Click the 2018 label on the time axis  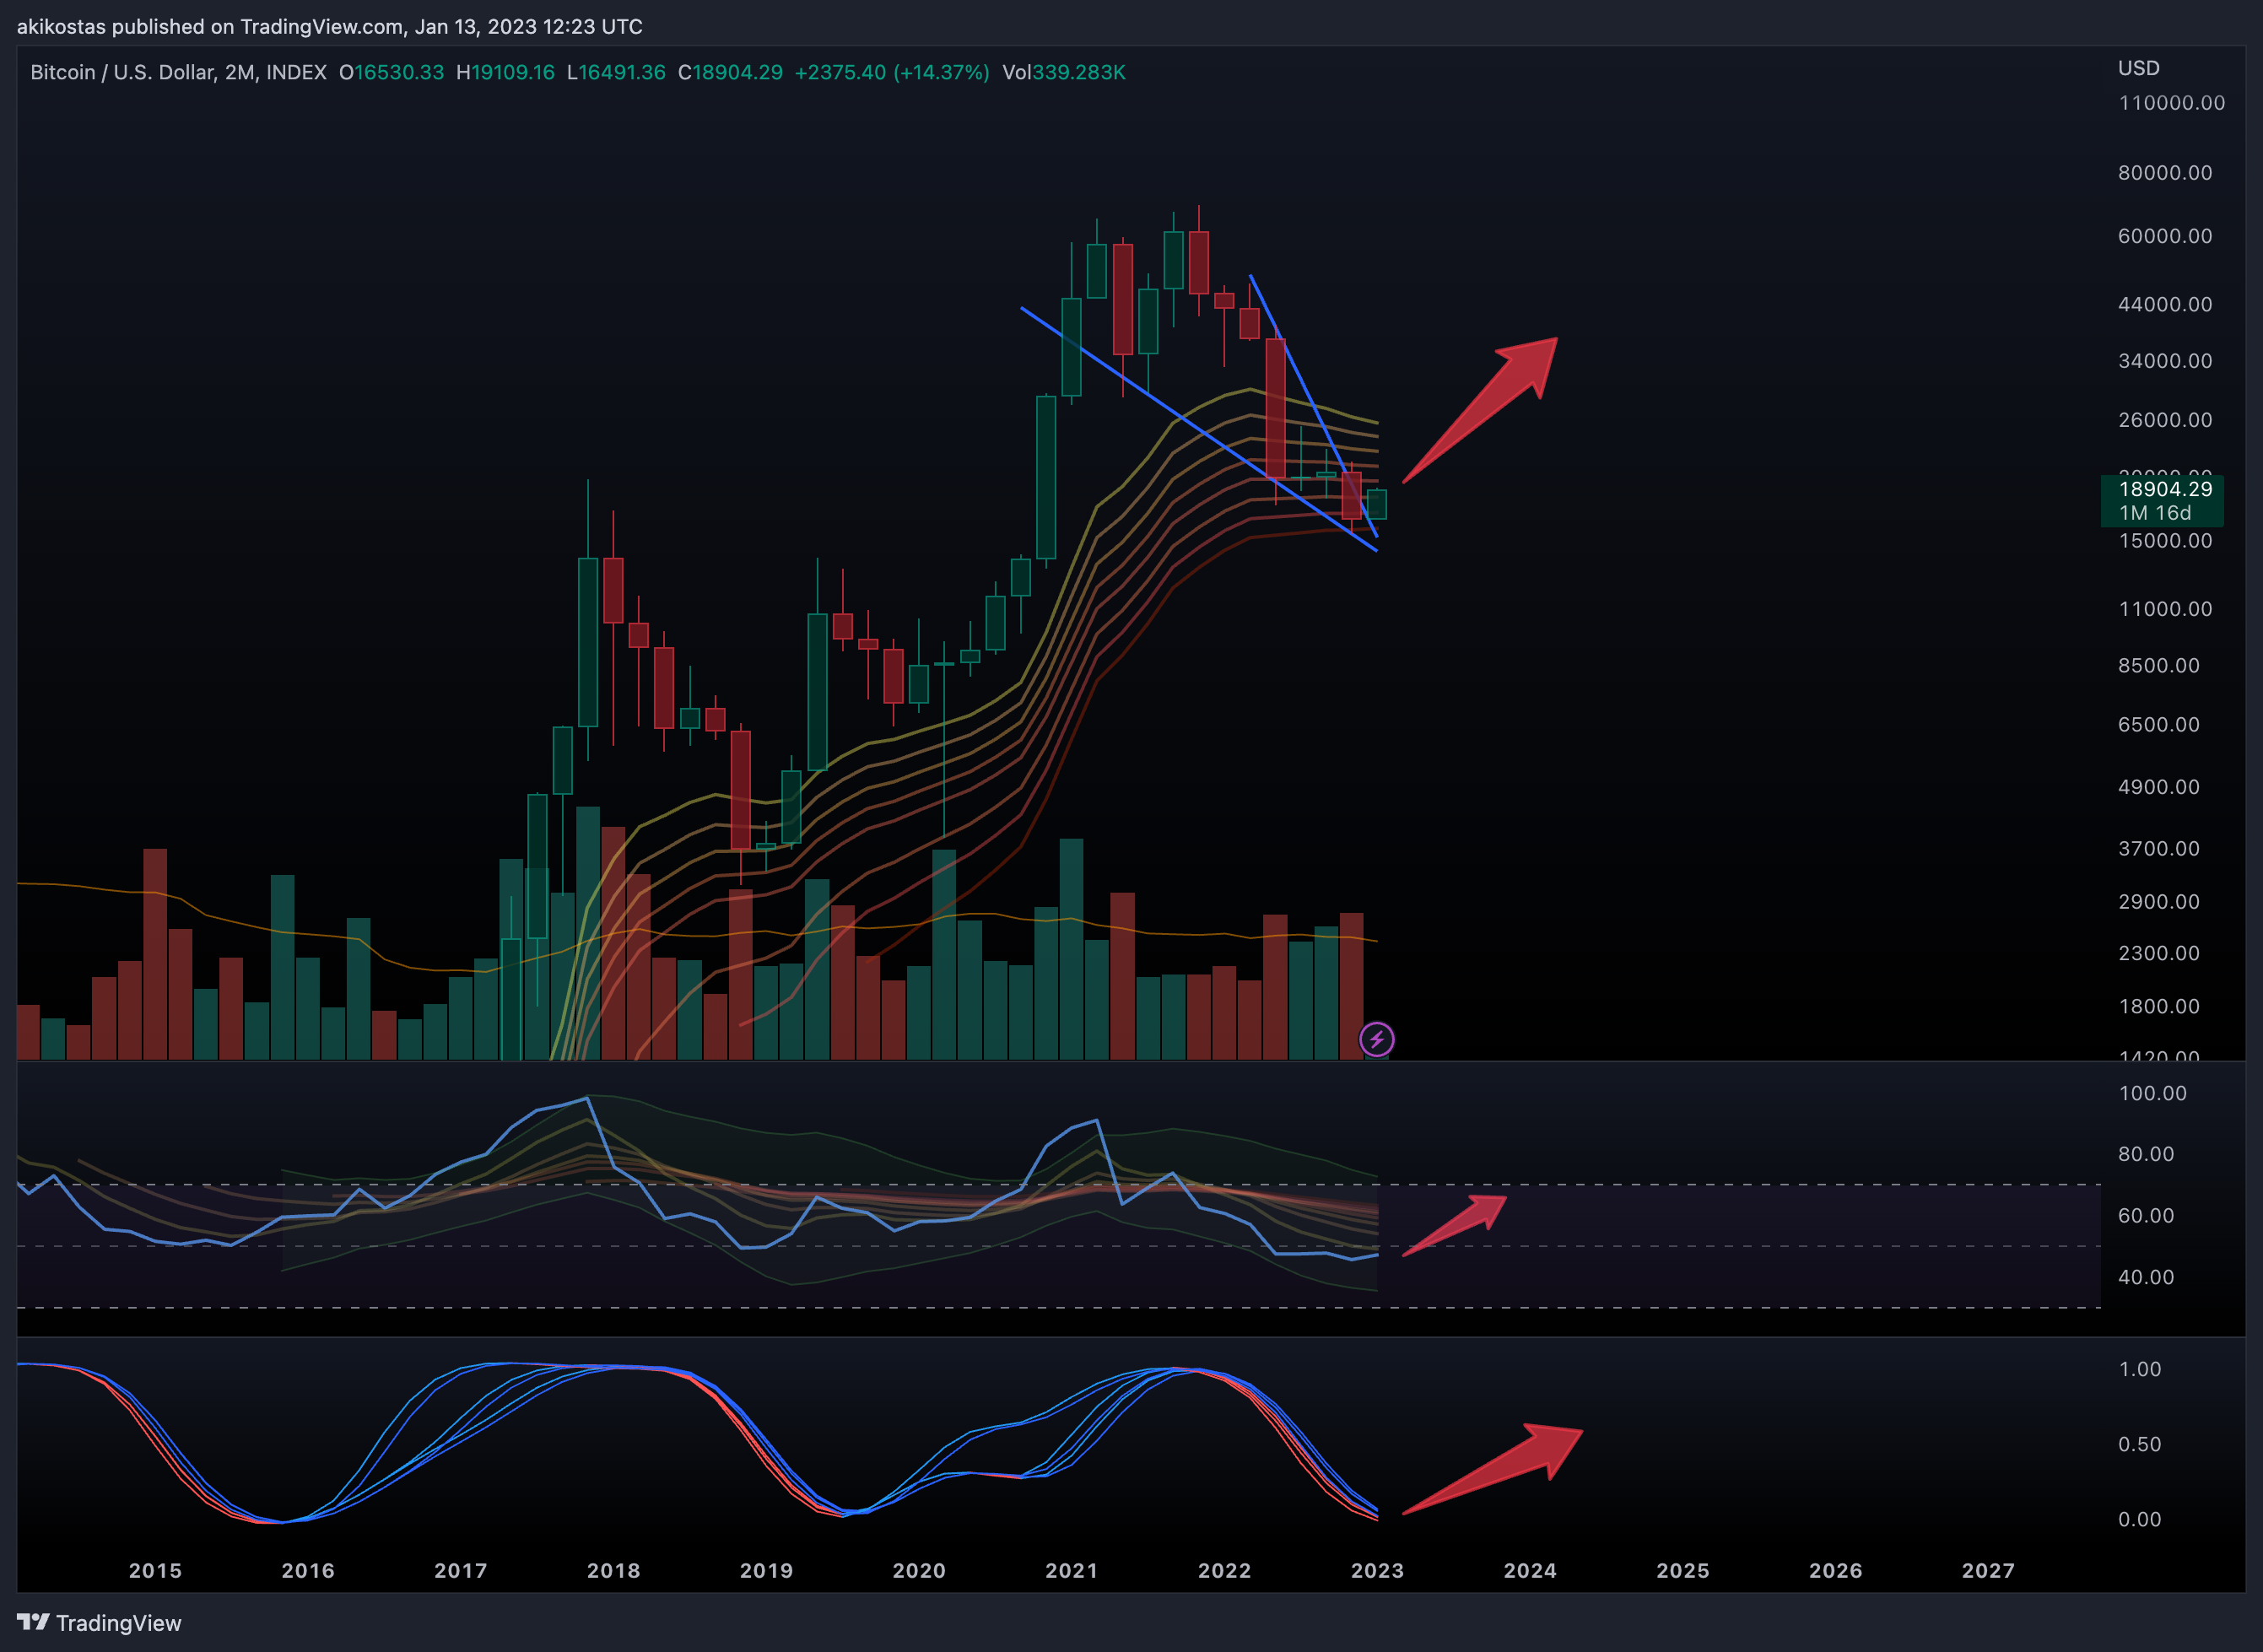(613, 1570)
